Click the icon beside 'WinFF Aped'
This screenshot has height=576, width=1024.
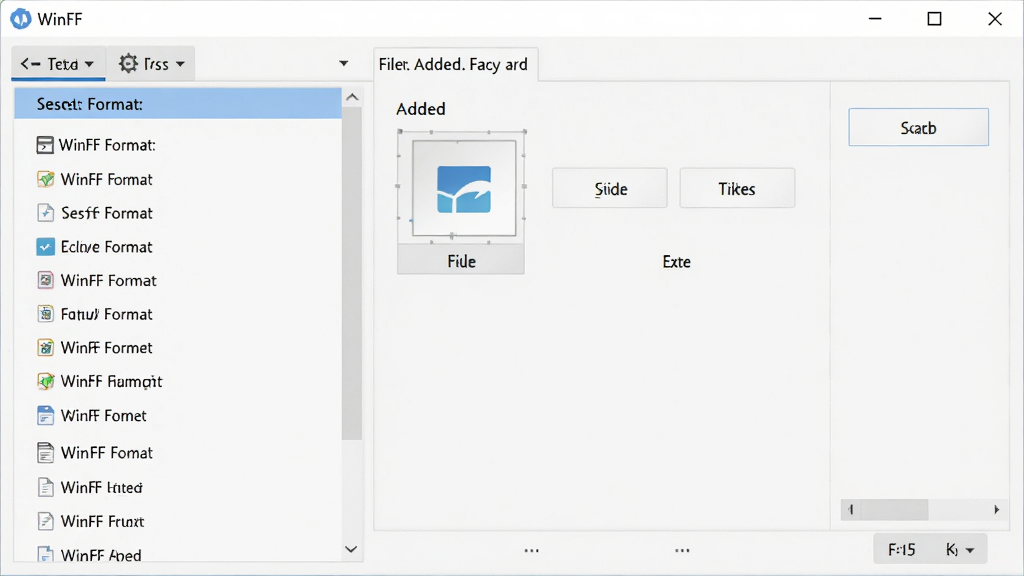pyautogui.click(x=45, y=554)
